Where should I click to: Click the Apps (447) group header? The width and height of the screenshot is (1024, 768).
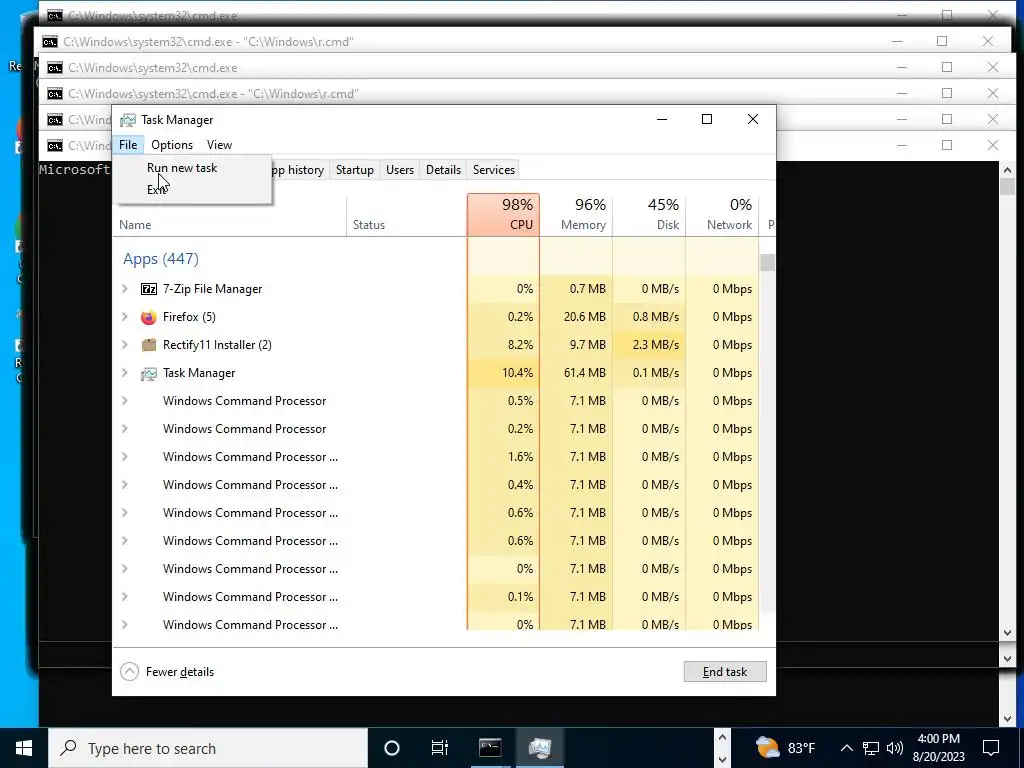[161, 259]
